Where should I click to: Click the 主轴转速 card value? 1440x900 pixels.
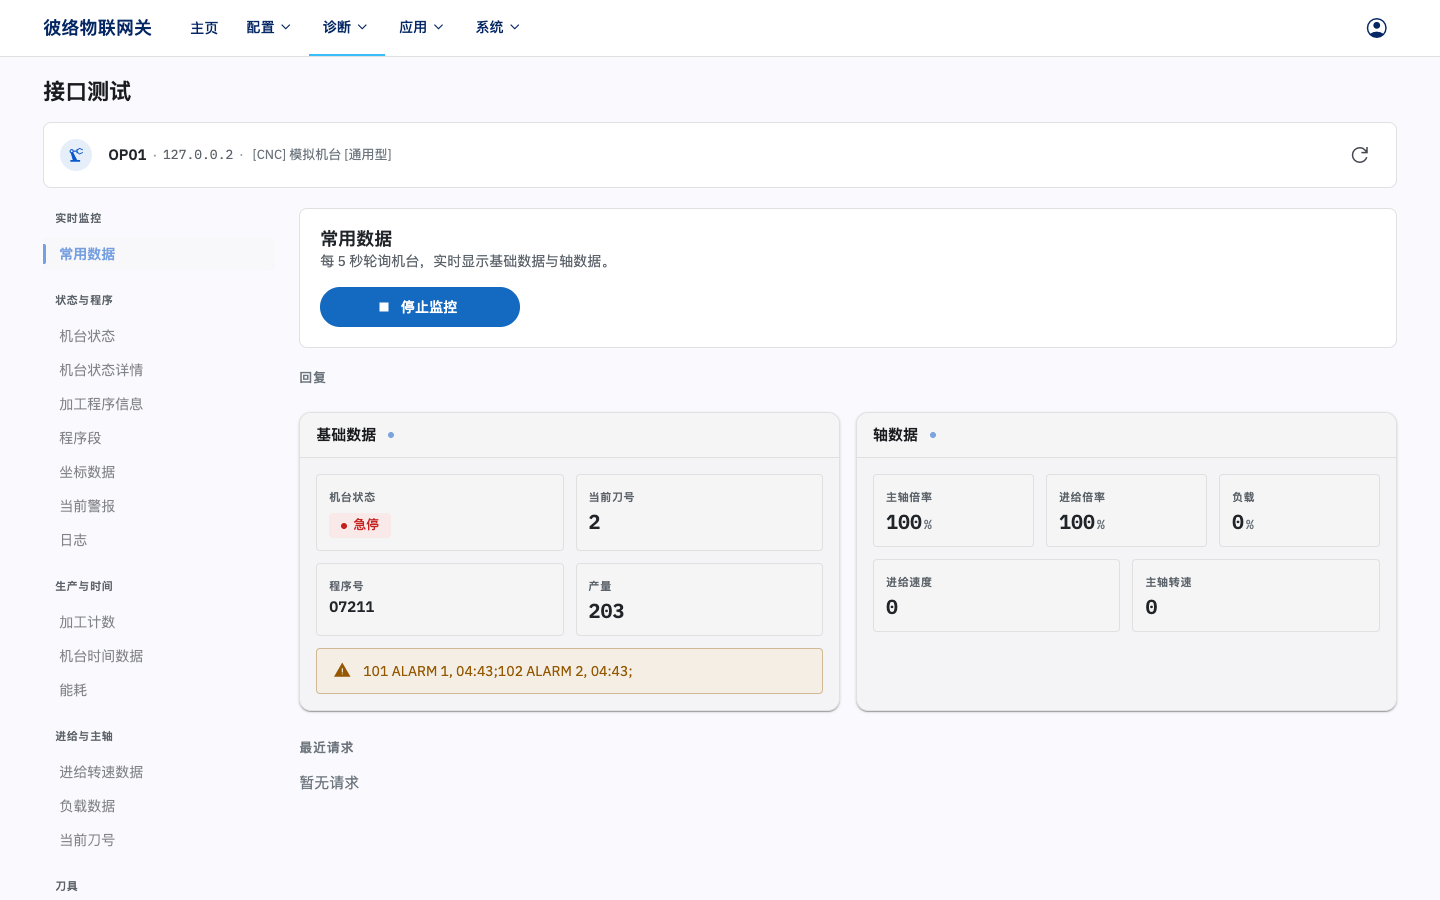click(x=1151, y=607)
